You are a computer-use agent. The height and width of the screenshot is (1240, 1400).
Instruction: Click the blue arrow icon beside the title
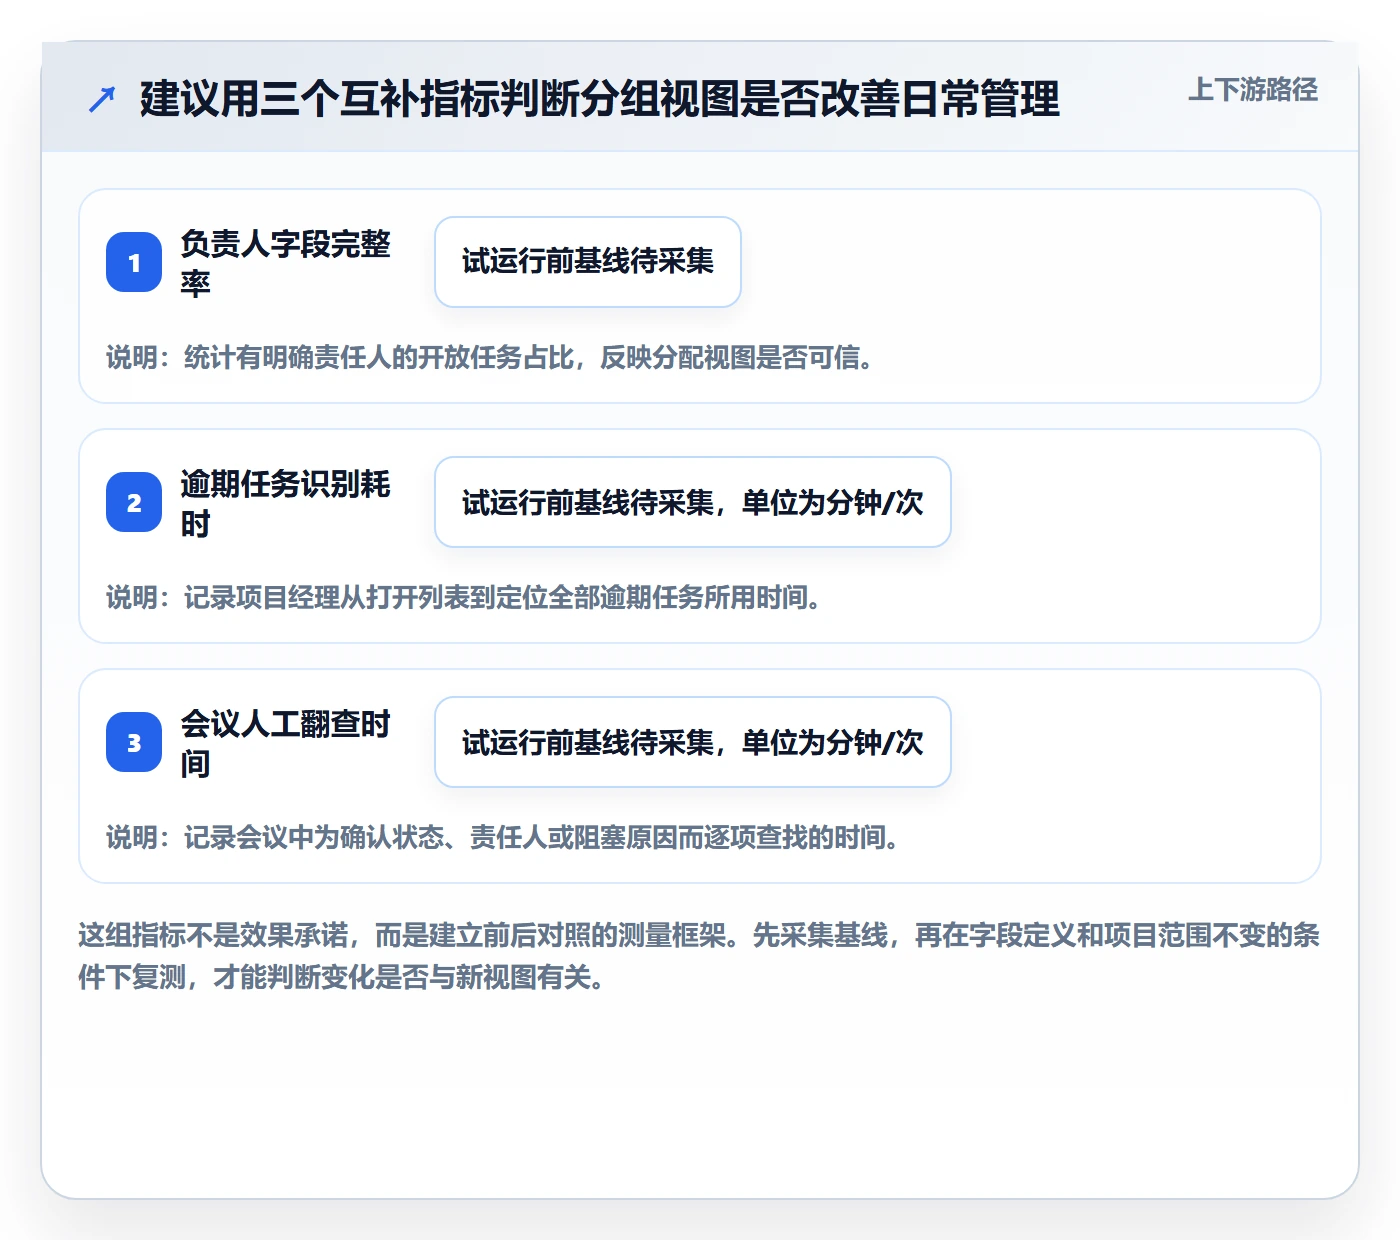pos(102,100)
